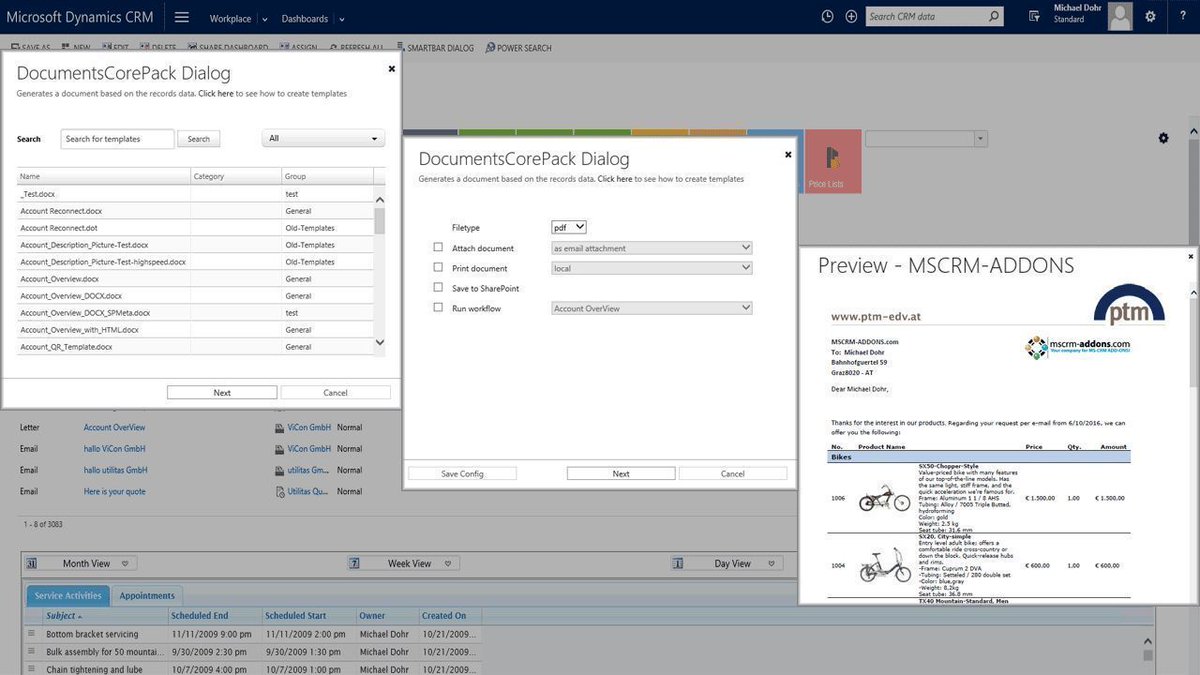1200x675 pixels.
Task: Click the user avatar picture
Action: point(1120,17)
